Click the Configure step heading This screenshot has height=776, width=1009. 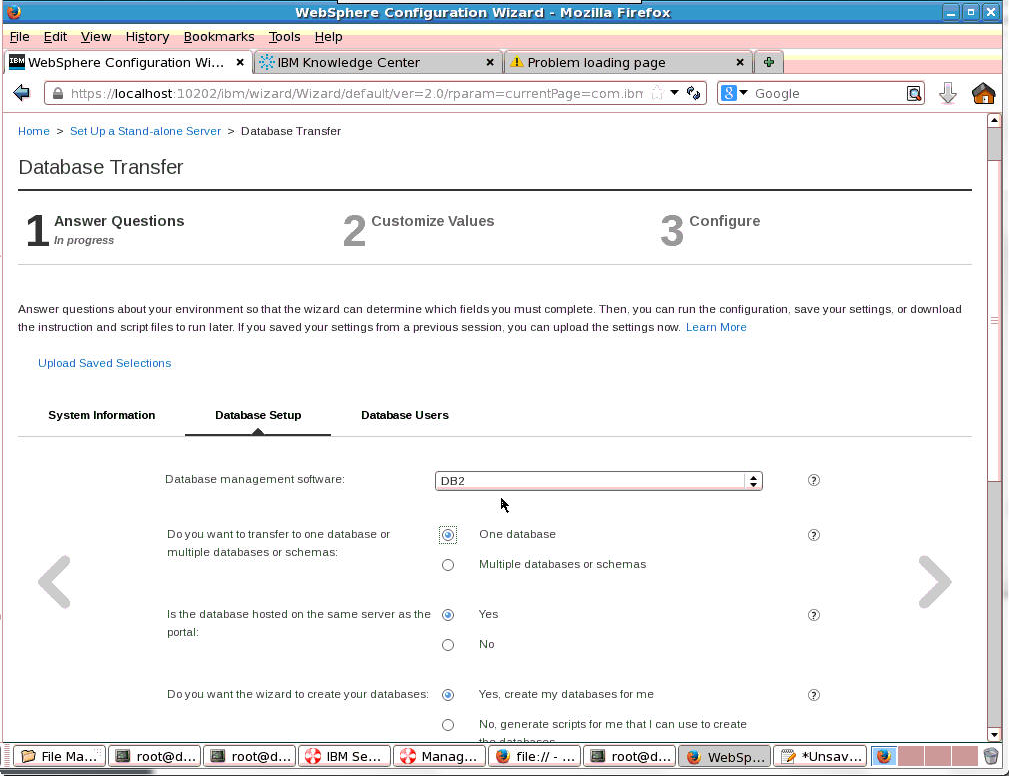725,221
